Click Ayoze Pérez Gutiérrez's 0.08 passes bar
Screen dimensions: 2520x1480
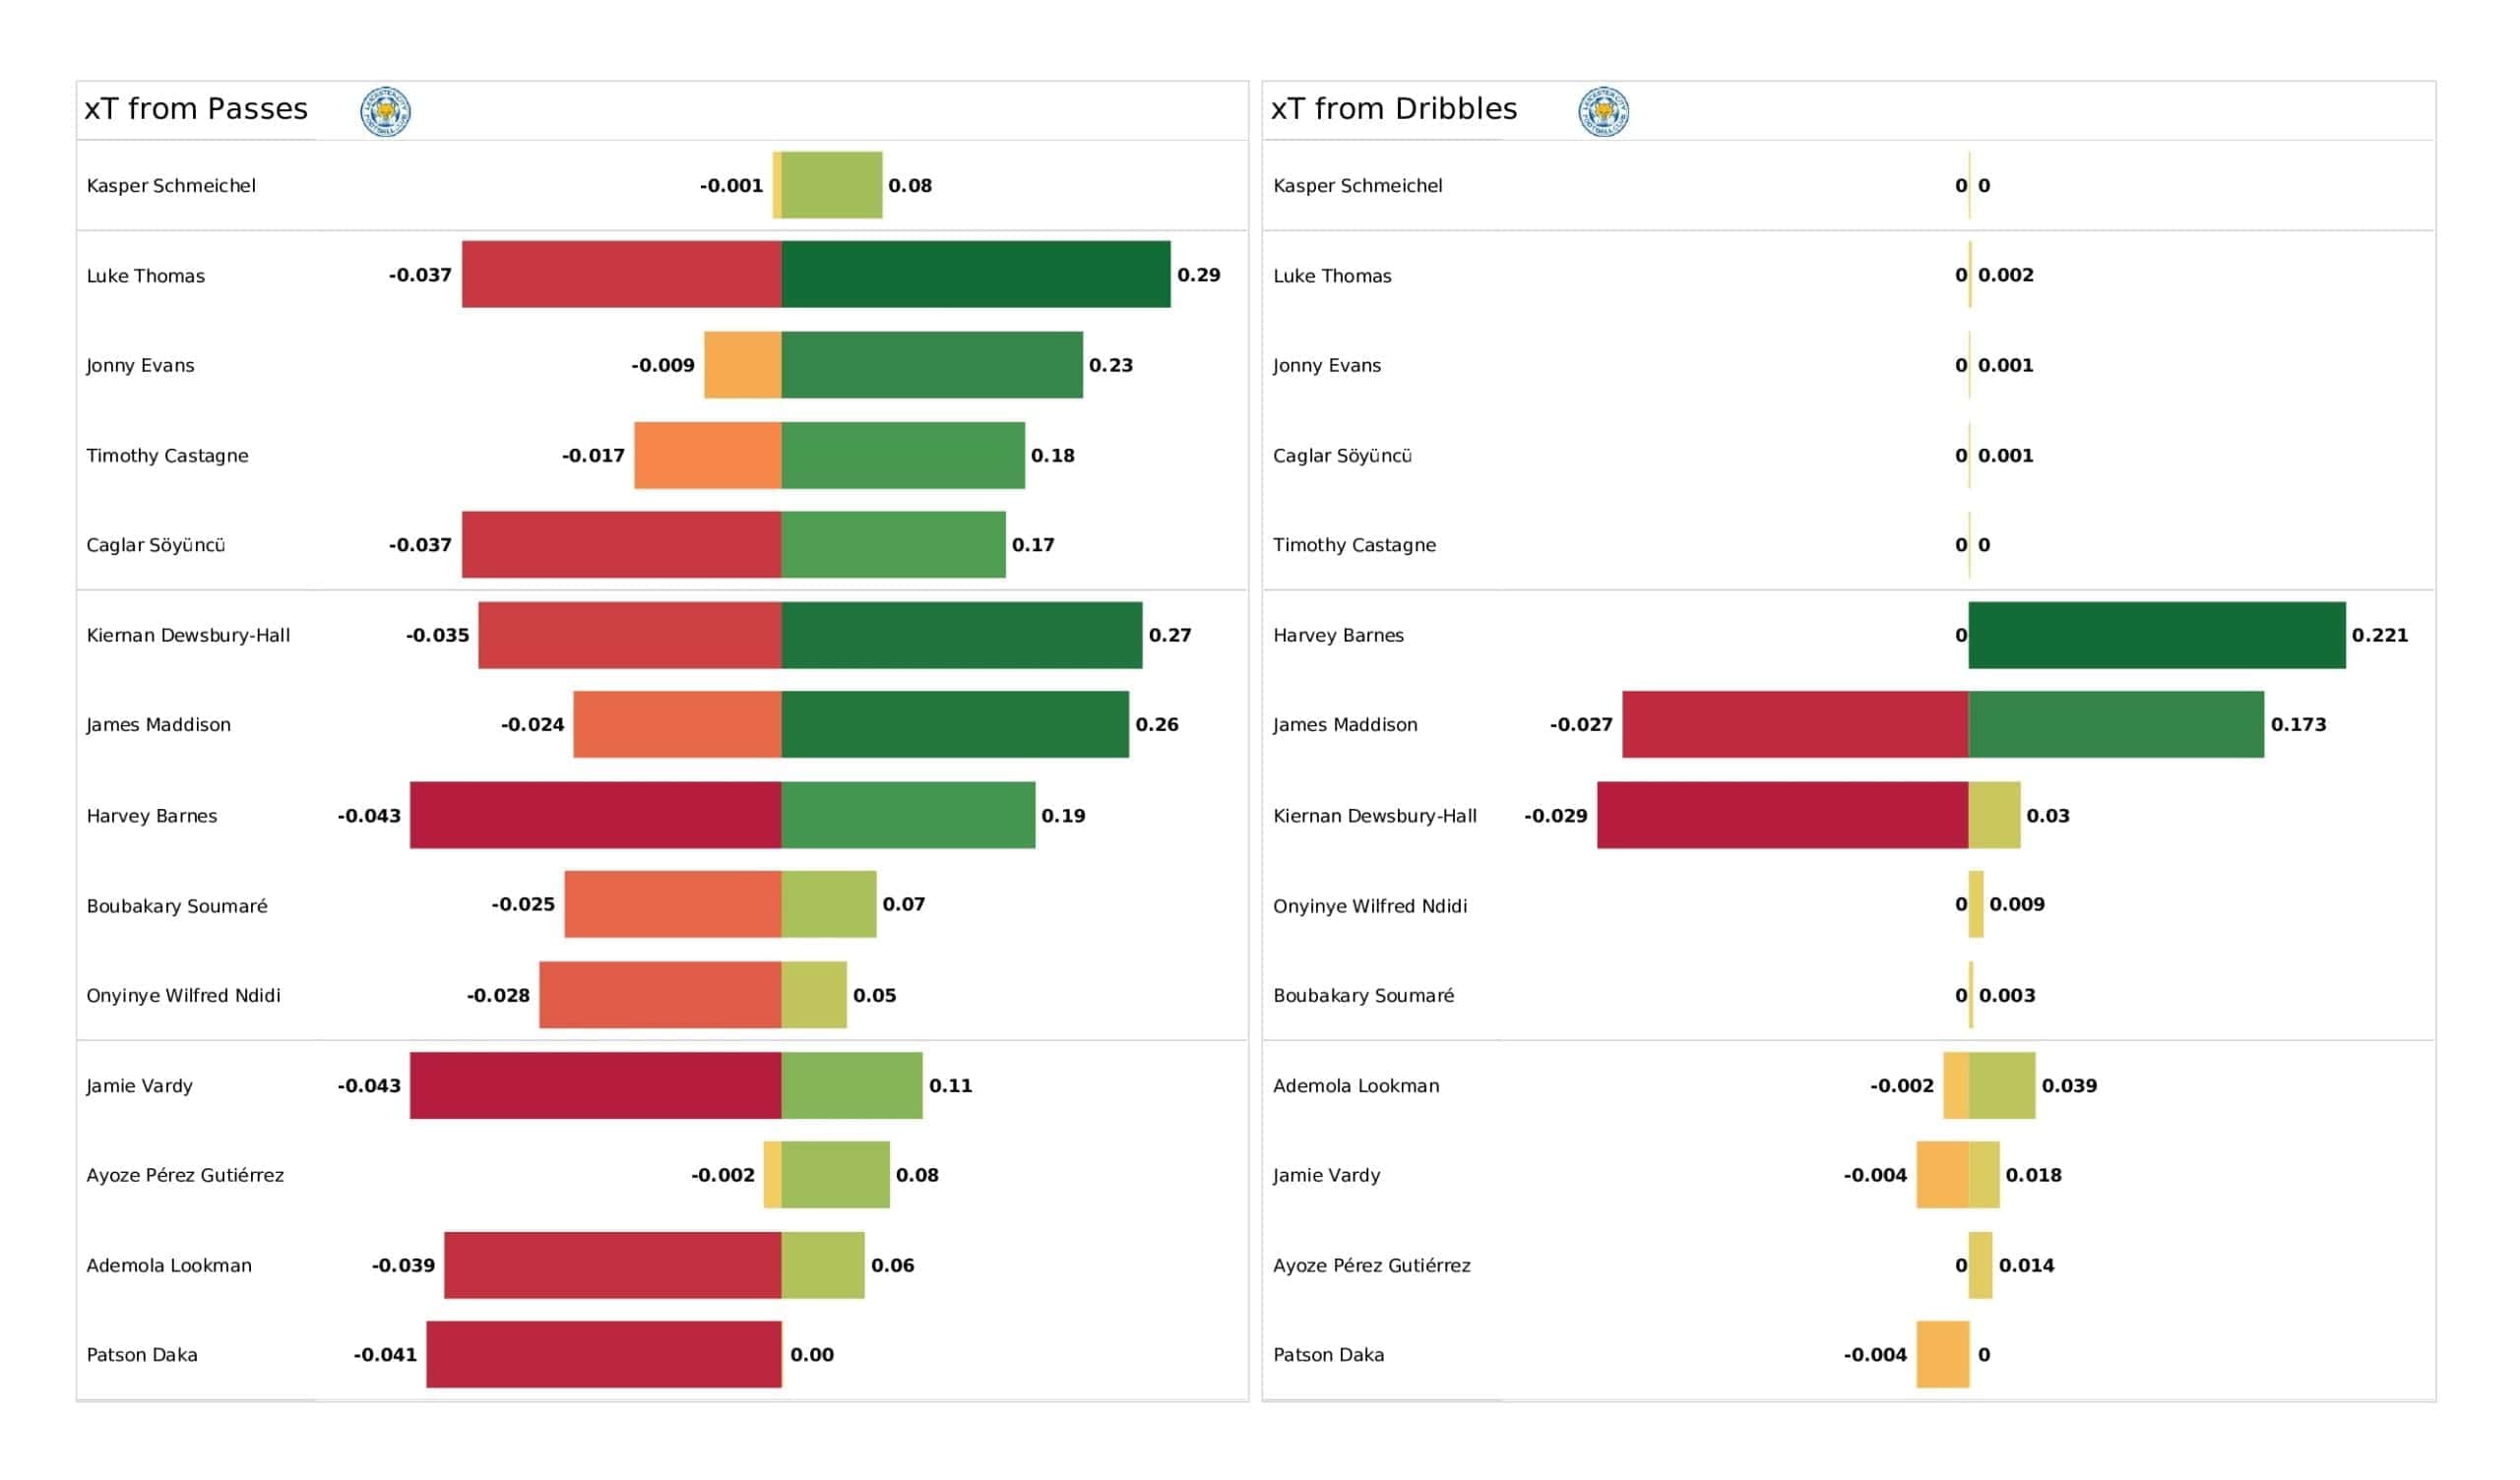click(836, 1174)
